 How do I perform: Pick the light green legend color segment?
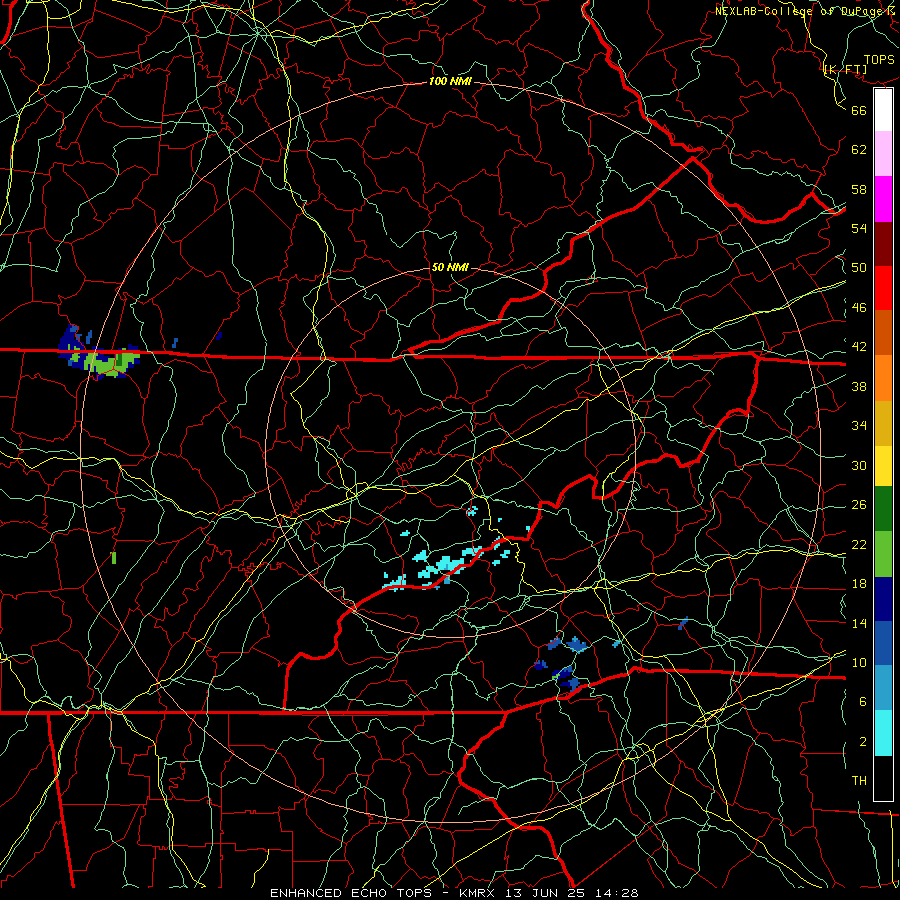(883, 554)
